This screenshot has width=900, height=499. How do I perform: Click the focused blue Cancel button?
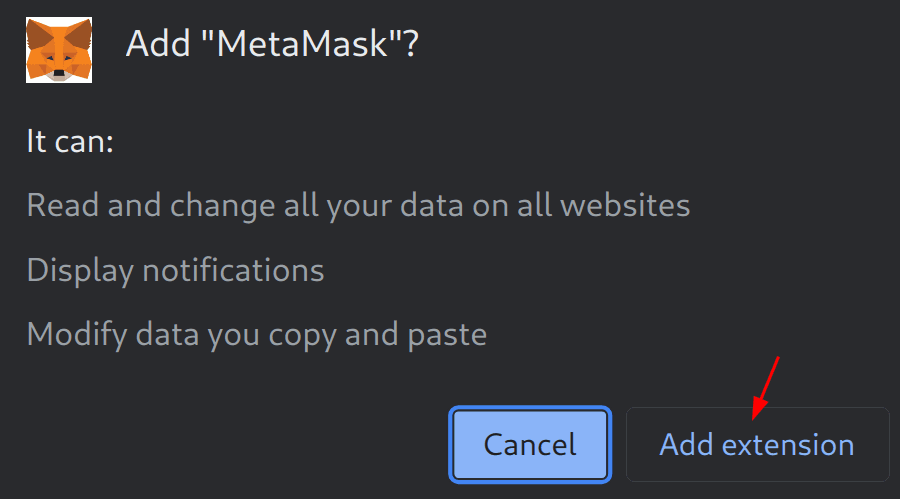click(530, 444)
